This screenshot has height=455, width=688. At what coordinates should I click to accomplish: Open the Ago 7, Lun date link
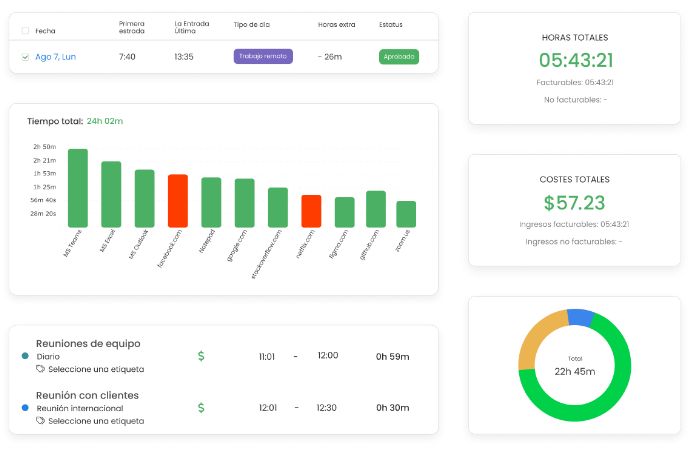tap(56, 57)
